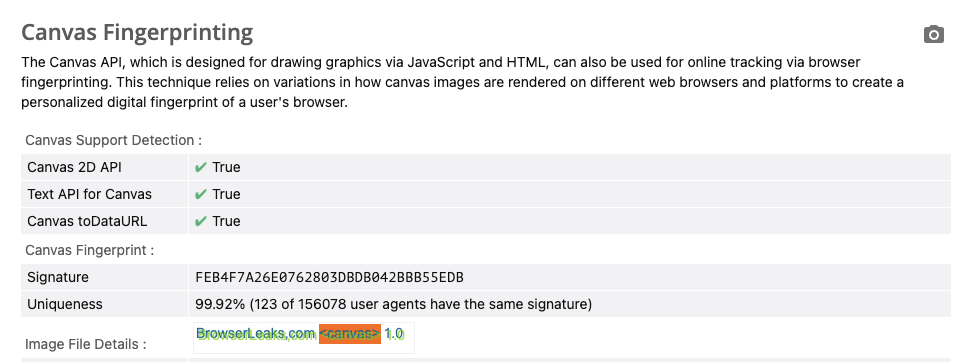Click the True value for Canvas toDataURL

click(x=226, y=222)
